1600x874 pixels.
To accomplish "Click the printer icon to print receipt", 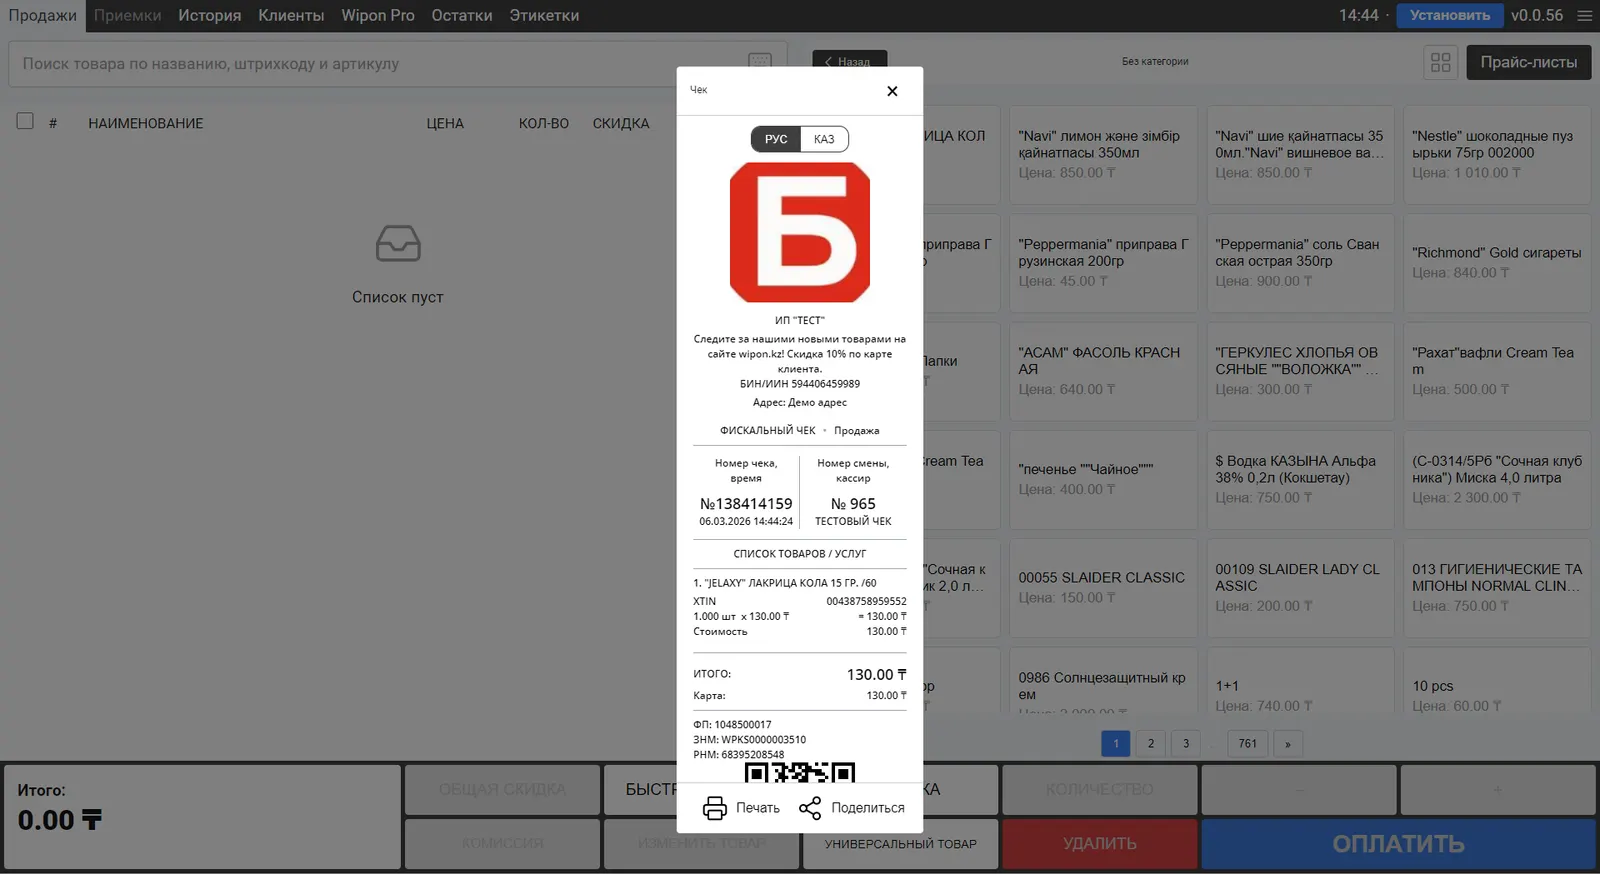I will [715, 808].
